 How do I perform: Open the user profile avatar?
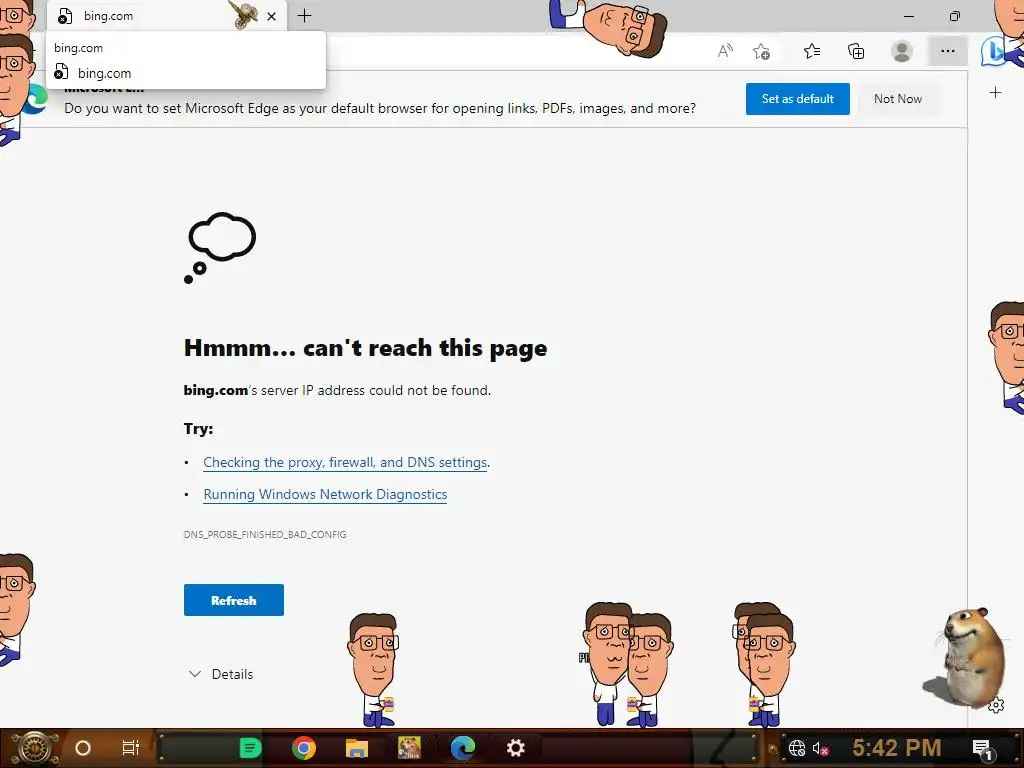(x=902, y=51)
